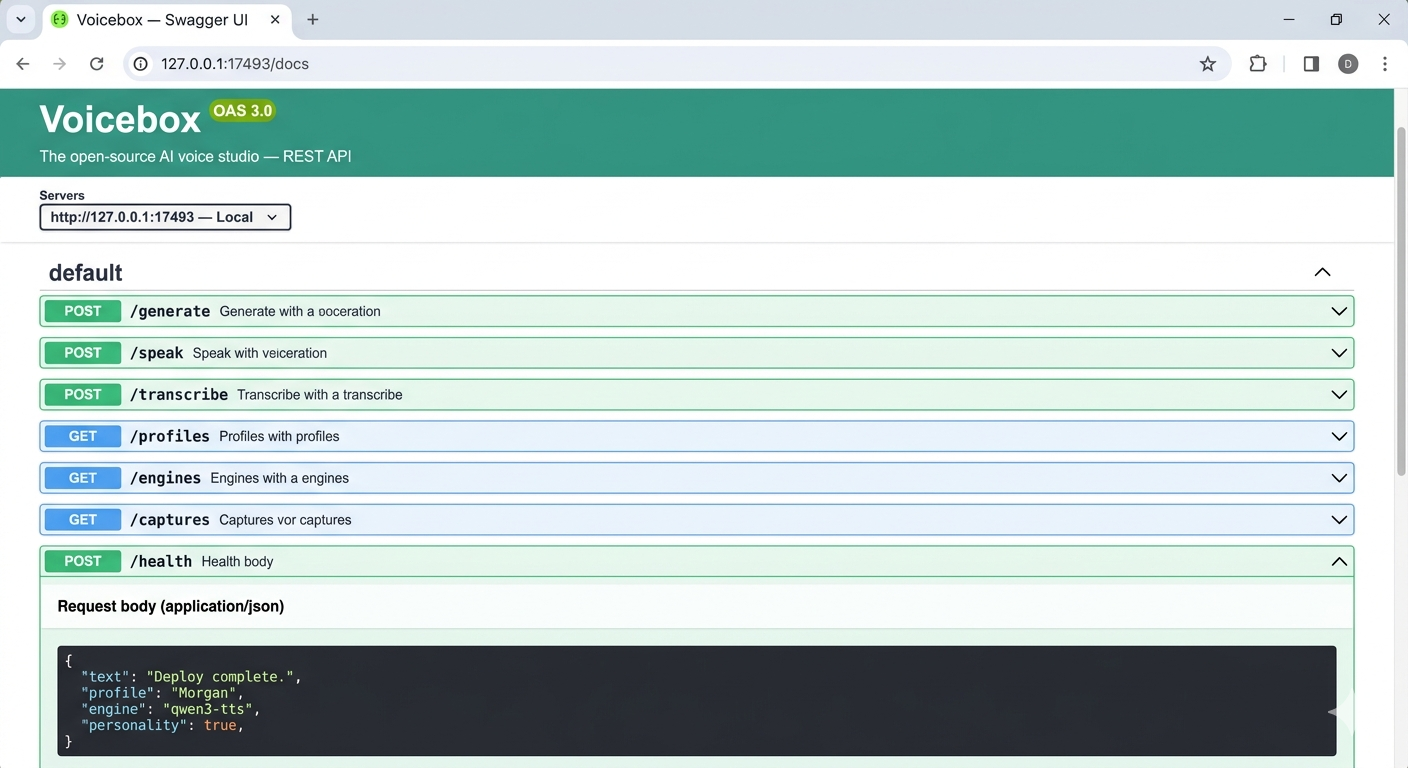Click "Generate with a ooceration" summary
1408x768 pixels.
(x=300, y=311)
